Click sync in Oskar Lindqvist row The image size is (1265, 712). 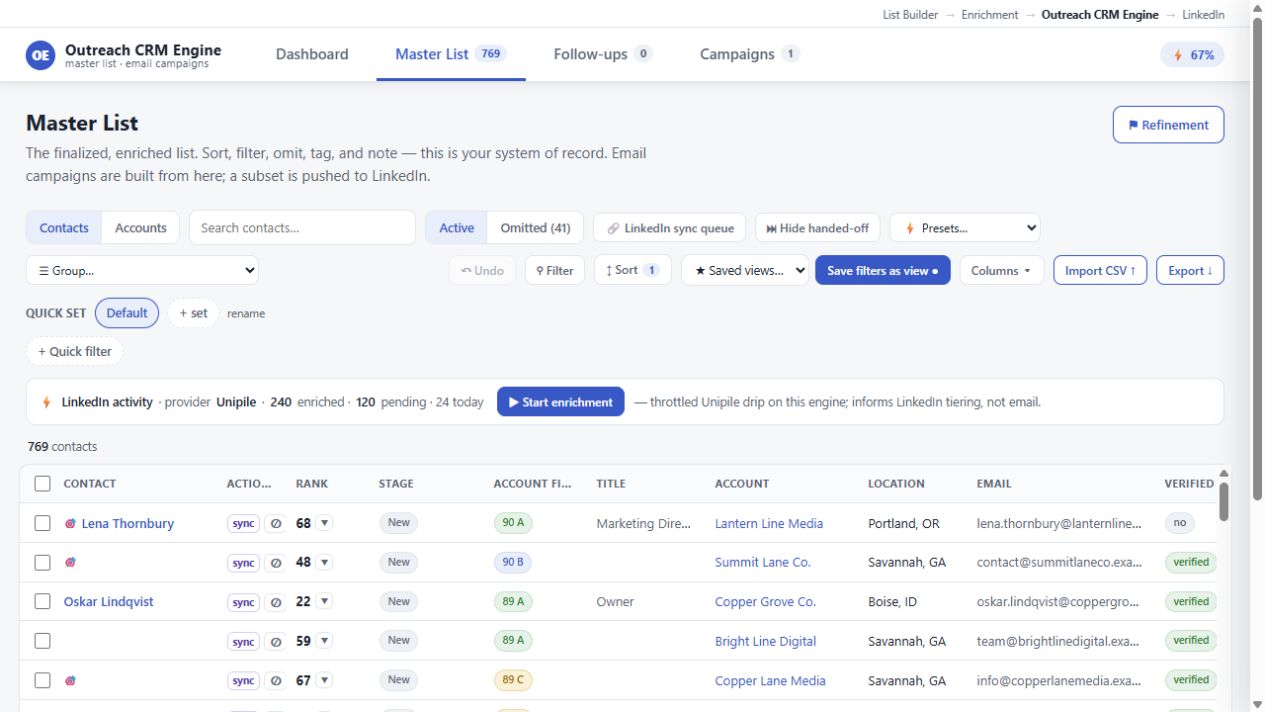[244, 602]
